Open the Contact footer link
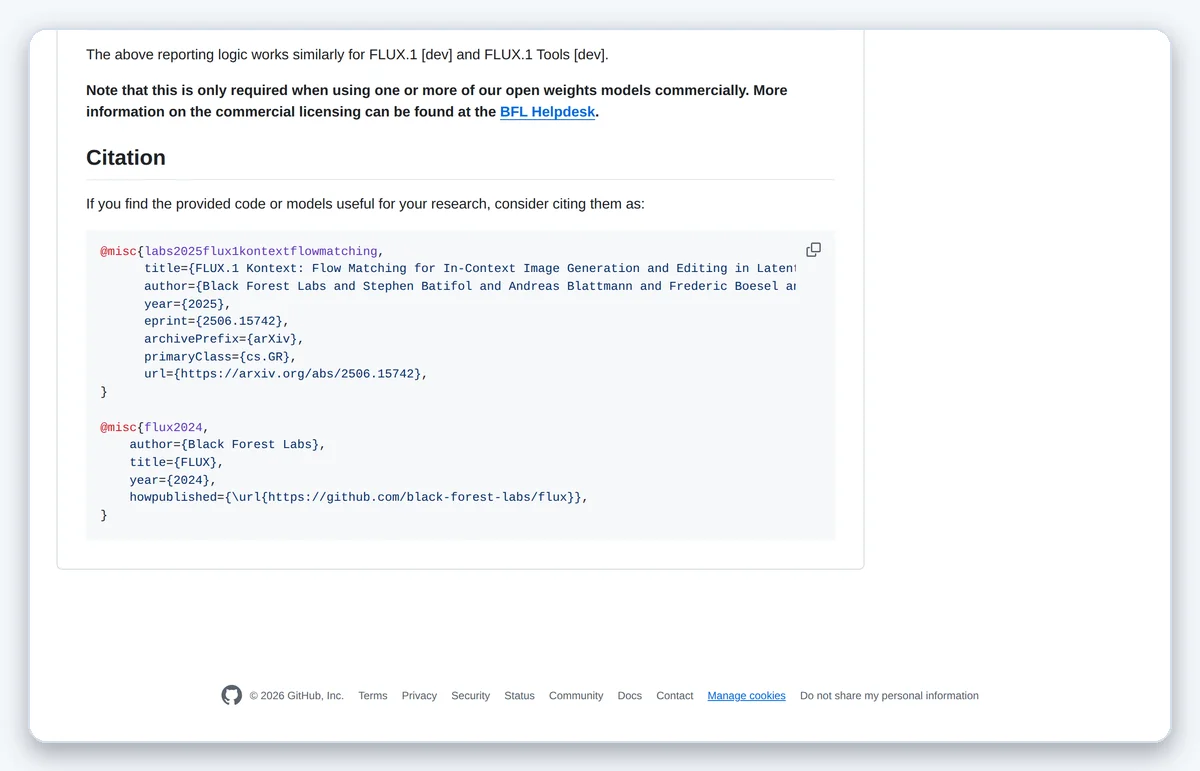Viewport: 1200px width, 771px height. [675, 696]
